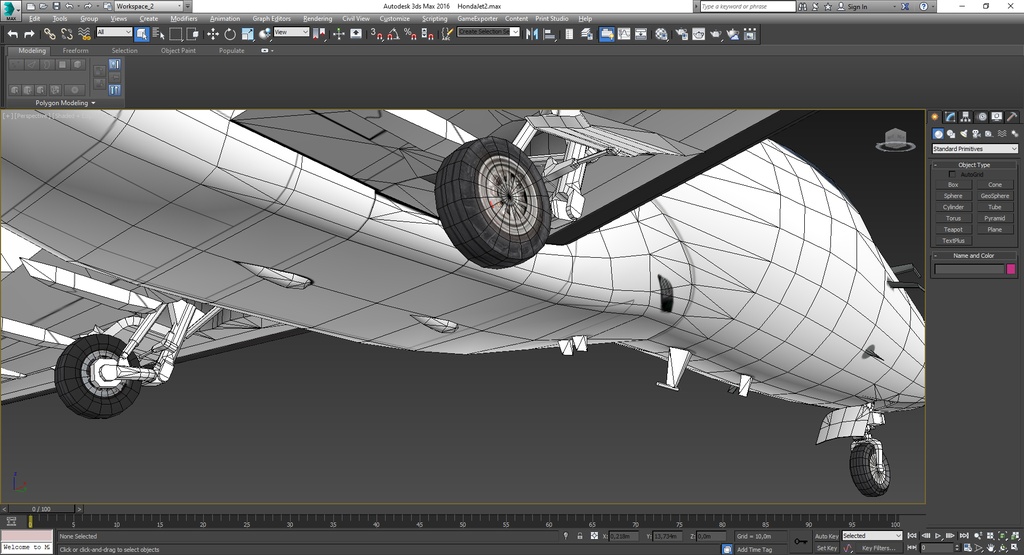This screenshot has height=555, width=1024.
Task: Collapse the Name and Color rollout
Action: [x=974, y=256]
